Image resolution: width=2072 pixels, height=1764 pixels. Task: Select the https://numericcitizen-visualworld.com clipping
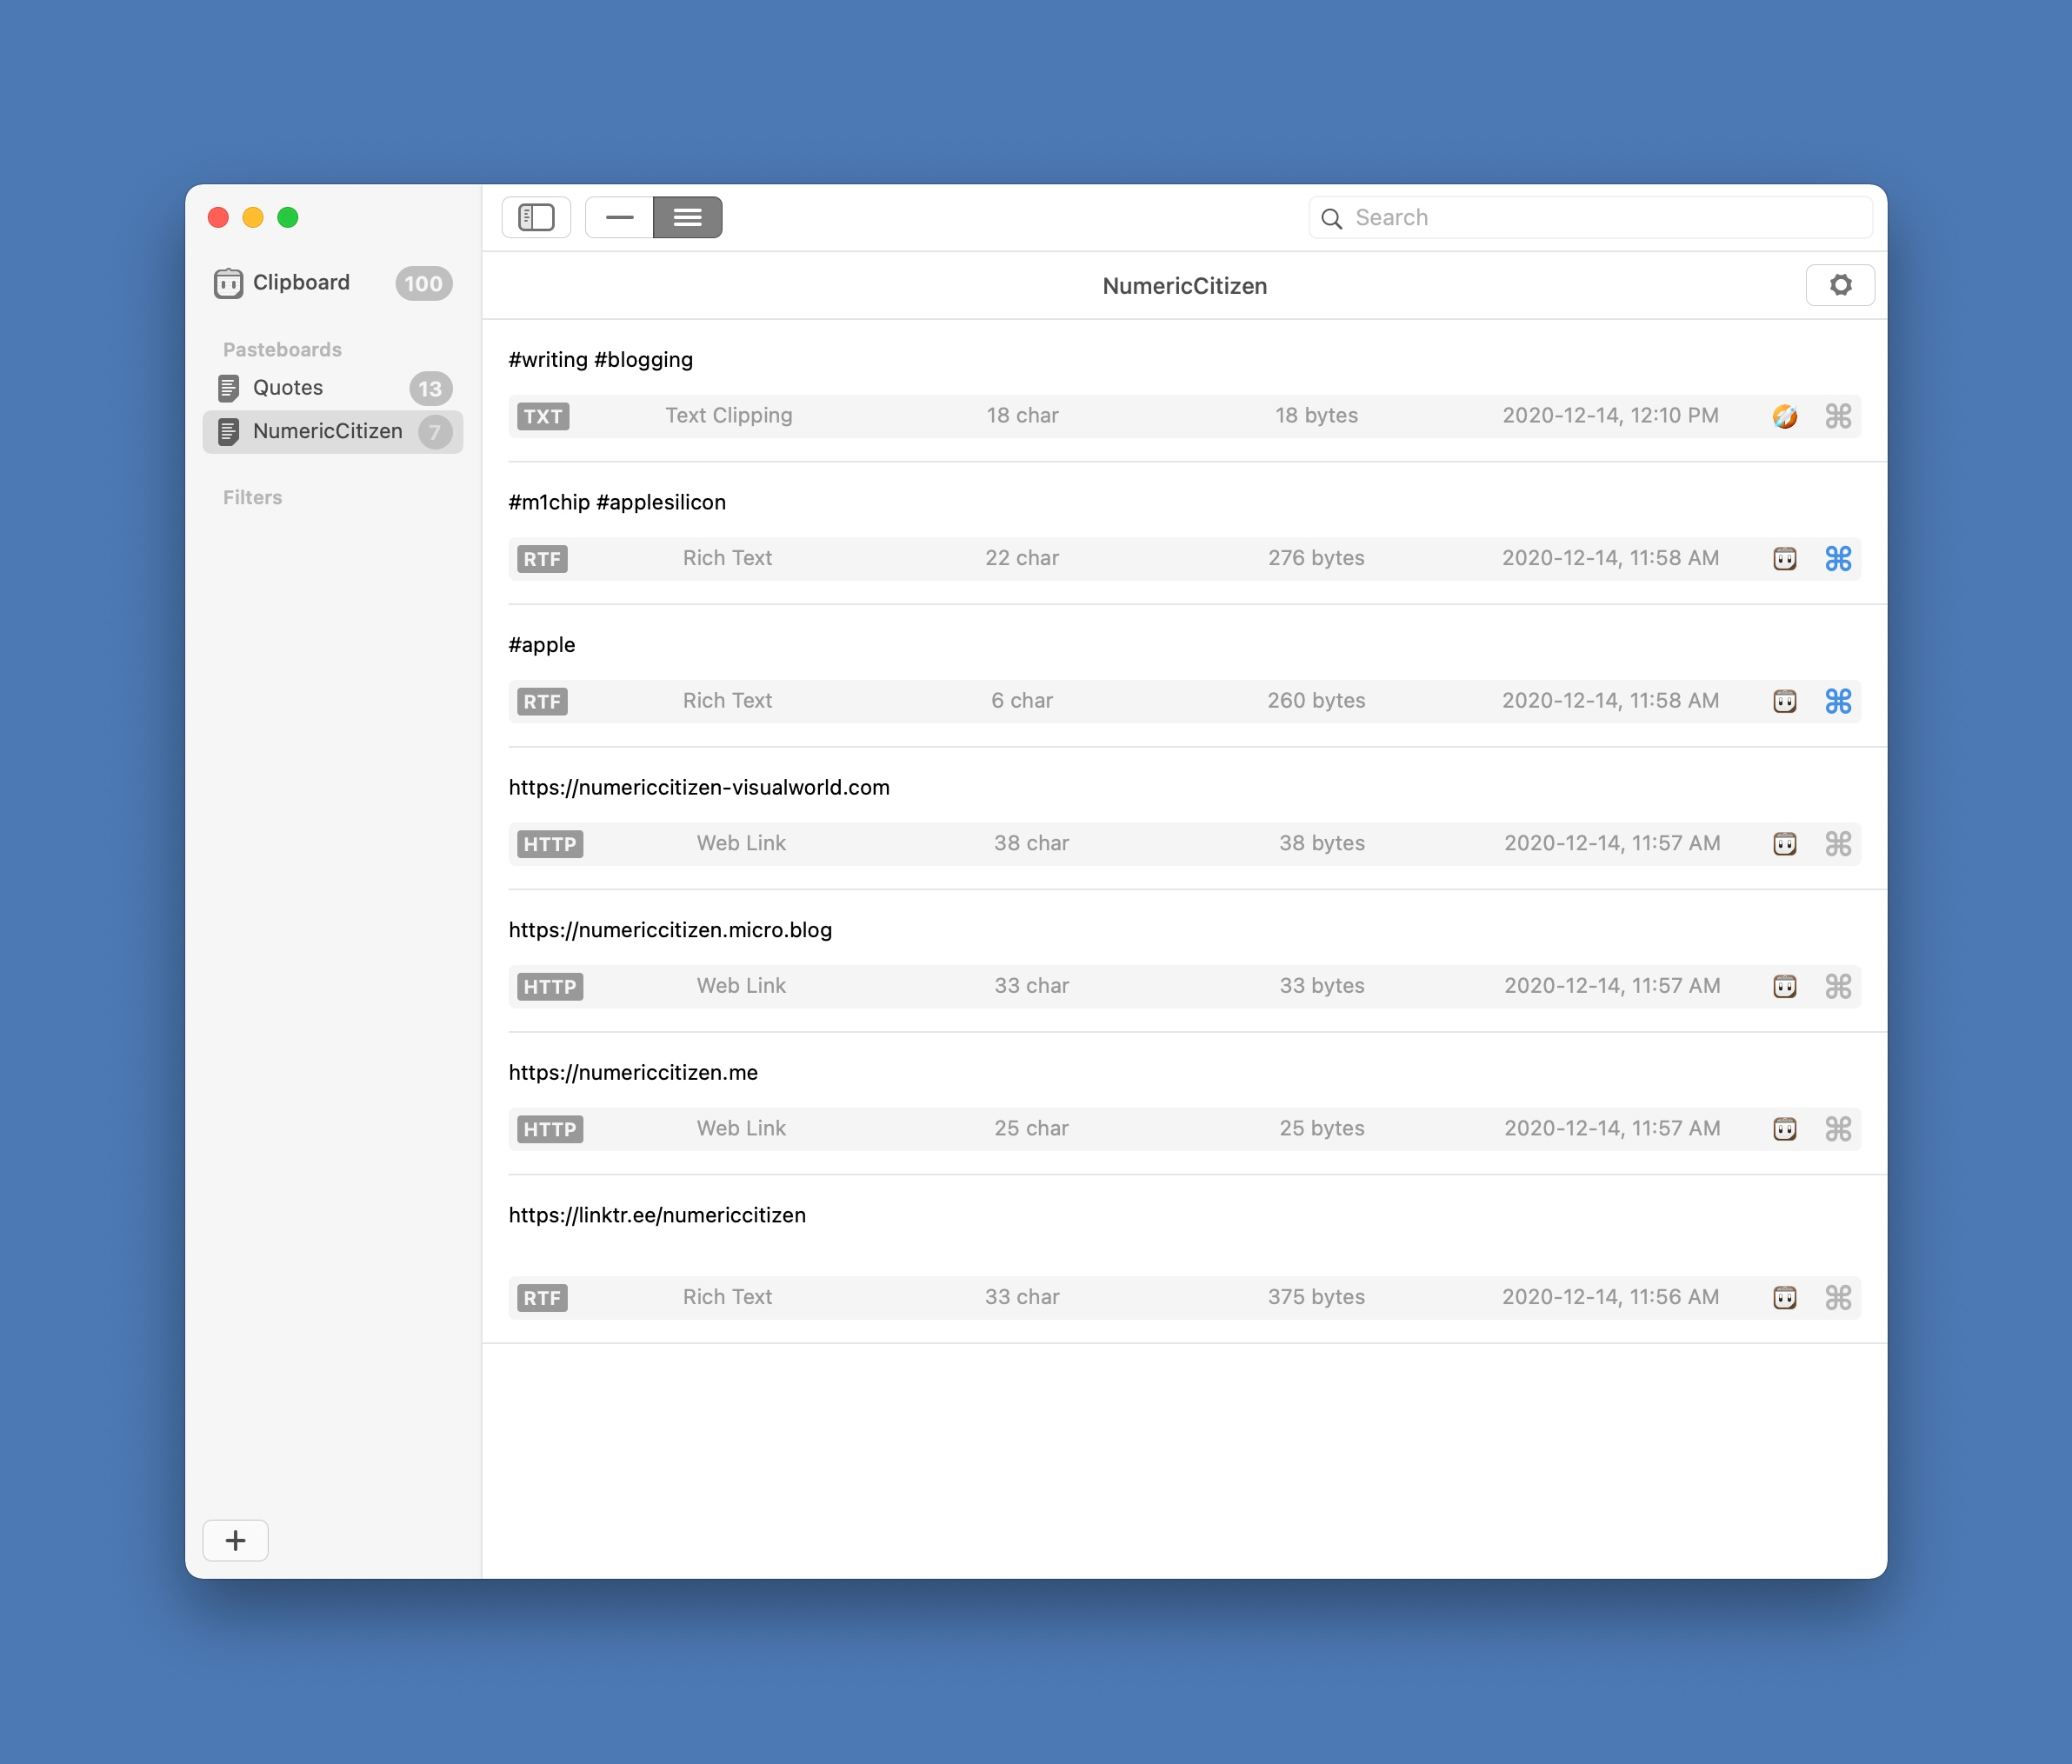[699, 788]
